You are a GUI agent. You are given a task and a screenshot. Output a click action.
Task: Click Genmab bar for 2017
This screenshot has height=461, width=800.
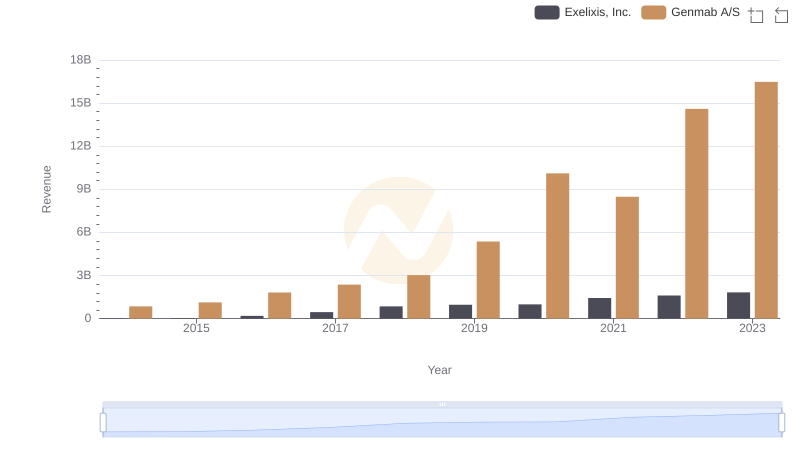click(x=349, y=301)
